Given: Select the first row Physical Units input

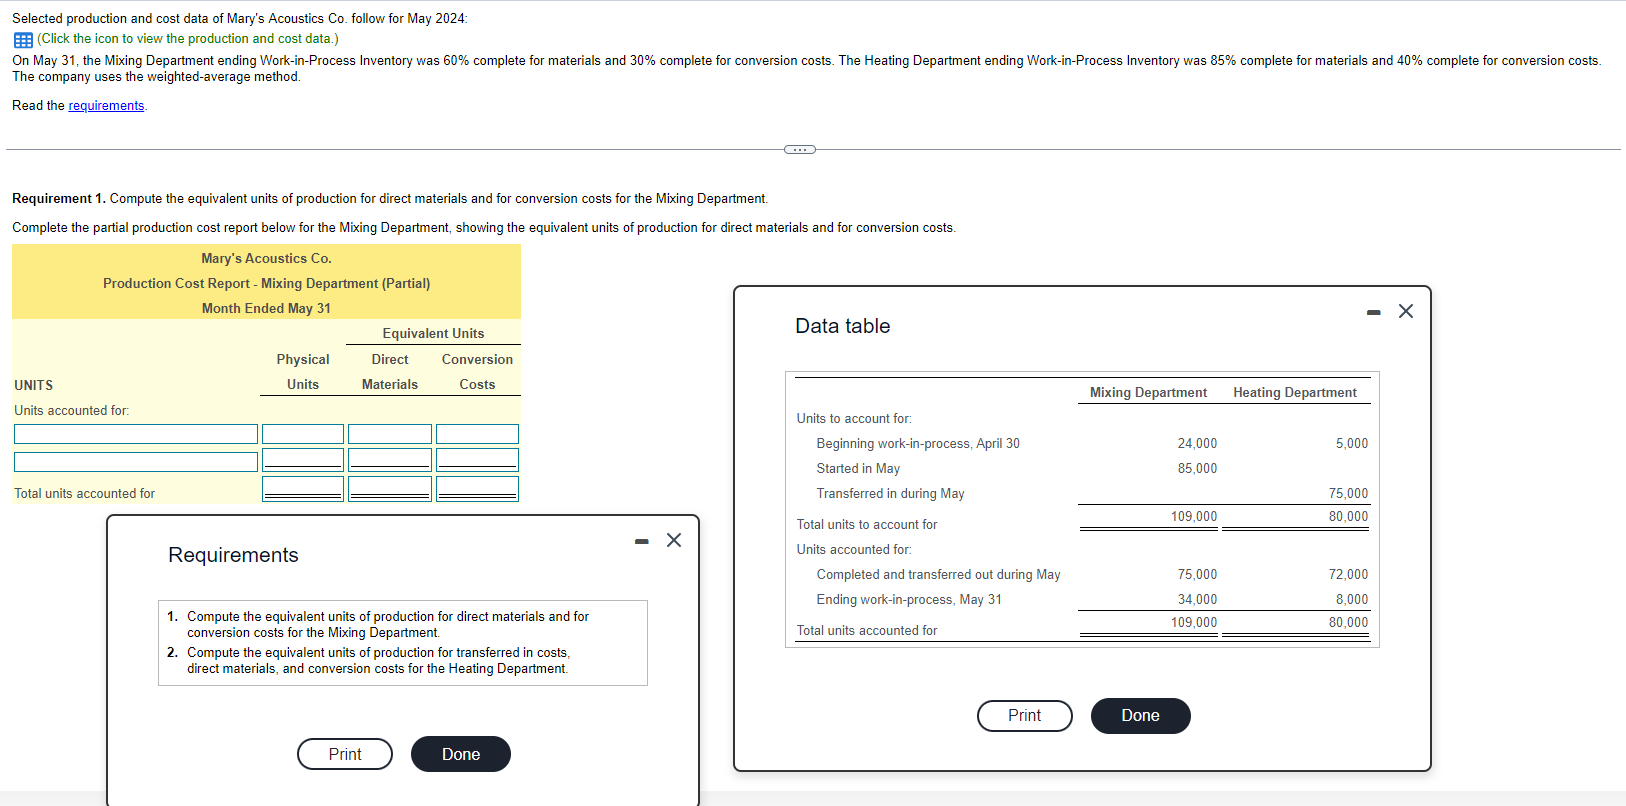Looking at the screenshot, I should point(303,434).
